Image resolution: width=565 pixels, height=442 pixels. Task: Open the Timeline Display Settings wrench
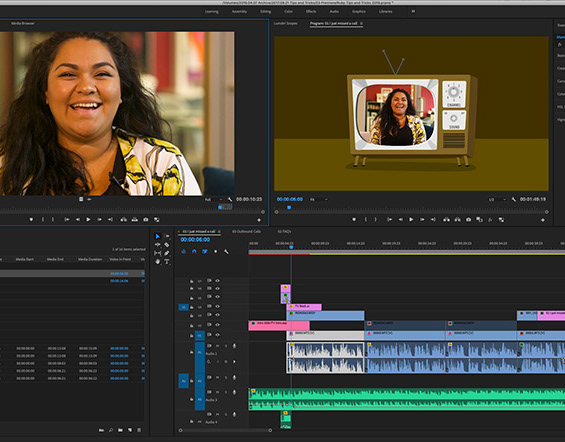[226, 251]
